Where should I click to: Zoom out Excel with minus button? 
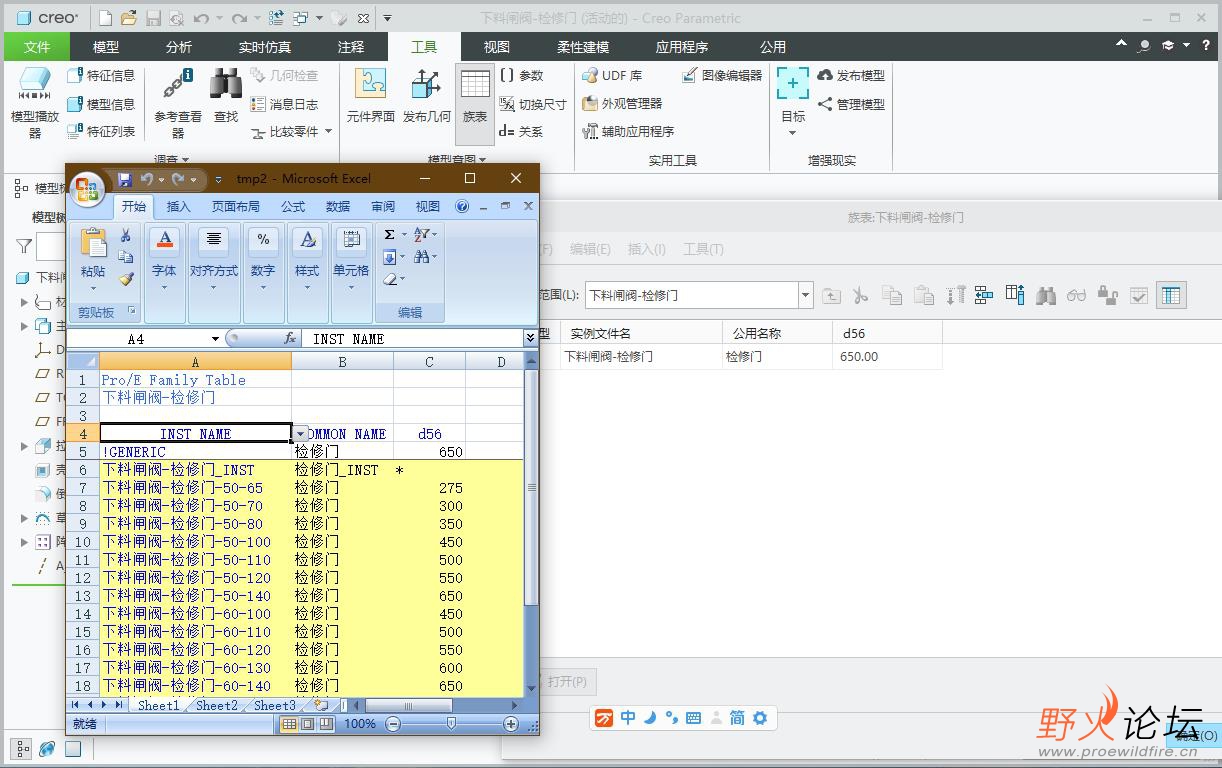click(393, 724)
